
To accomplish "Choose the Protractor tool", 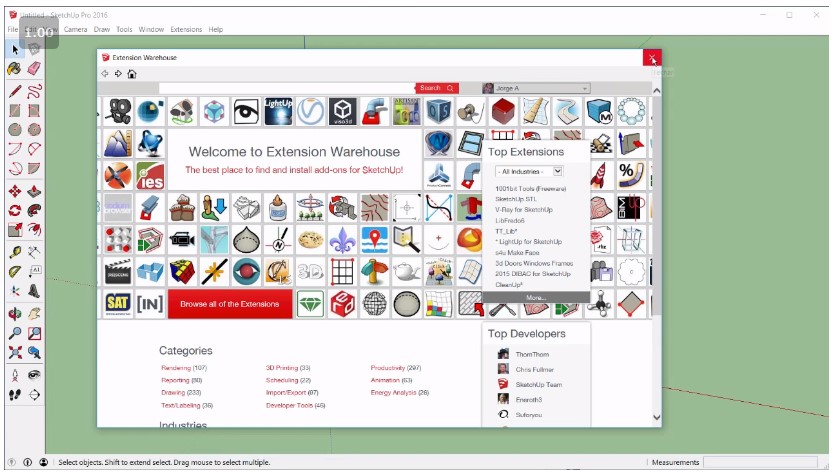I will point(15,272).
